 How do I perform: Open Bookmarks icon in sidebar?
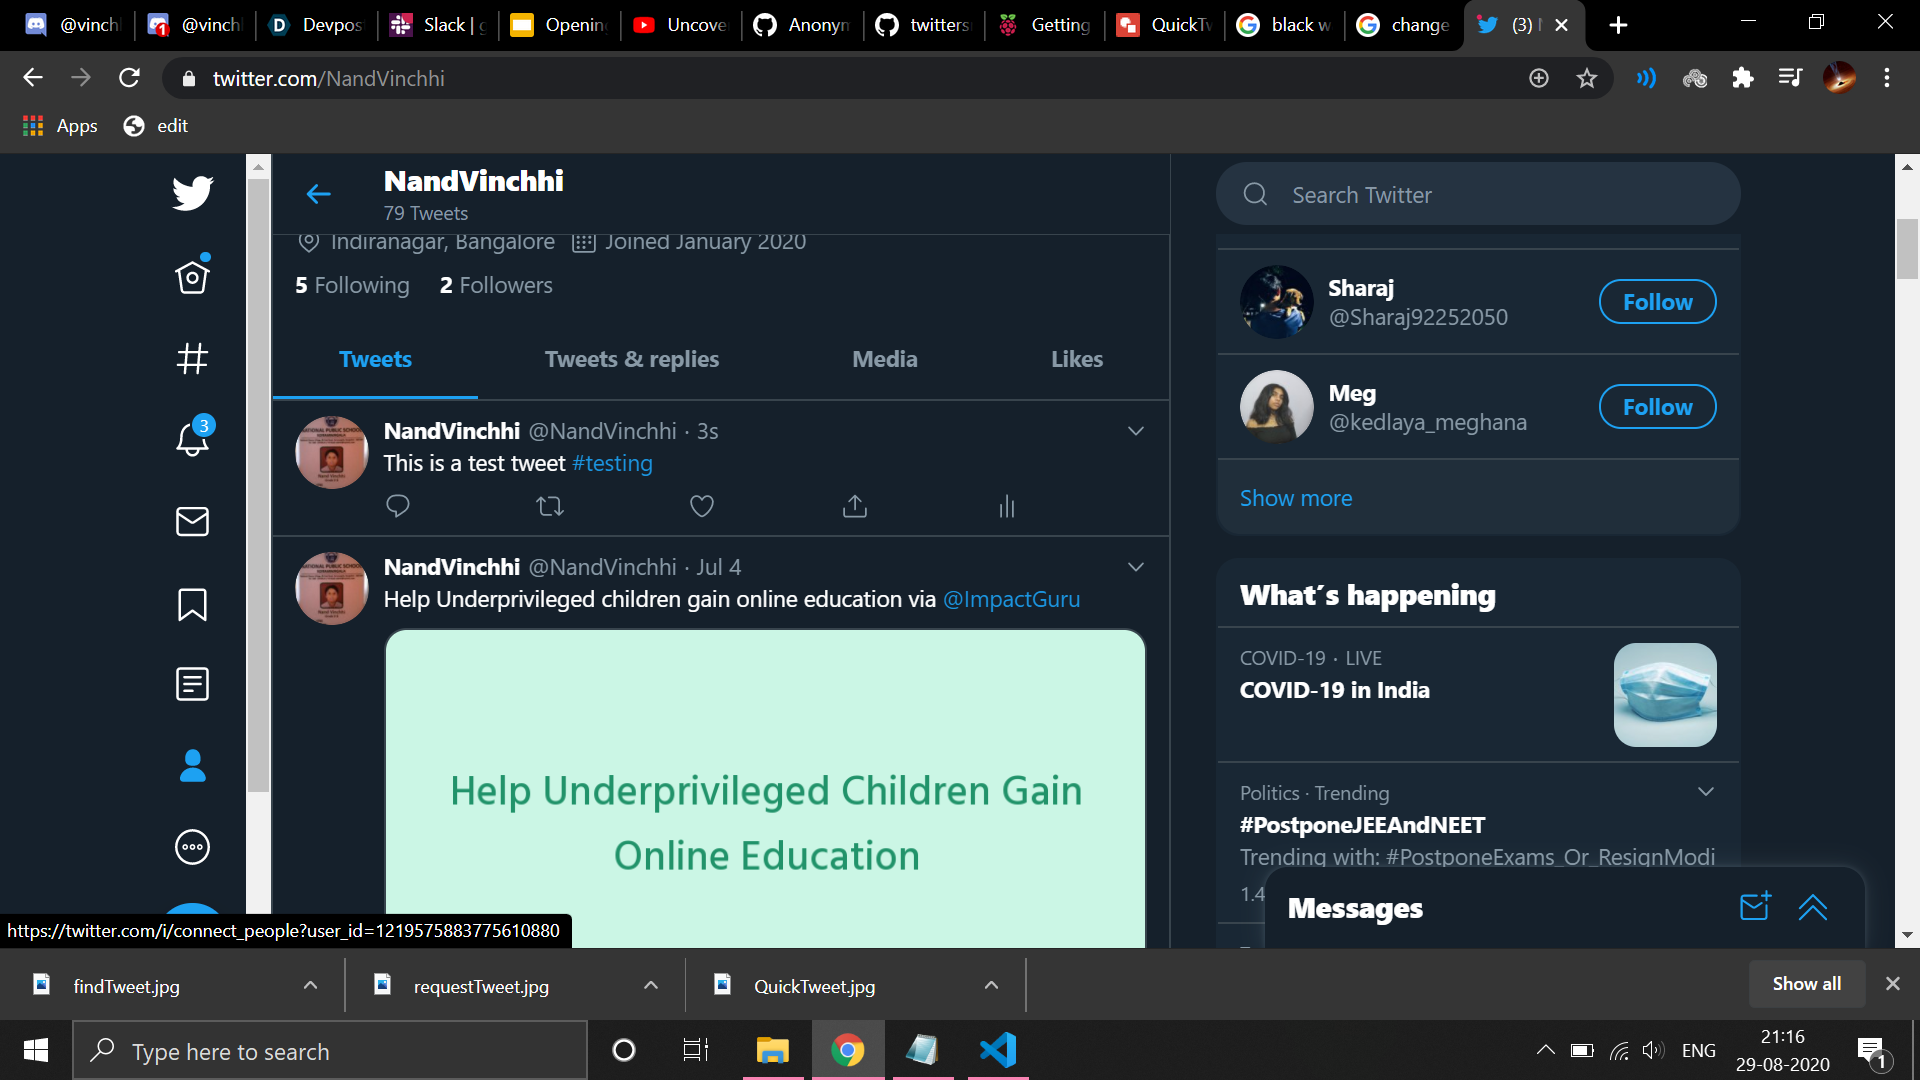(192, 604)
